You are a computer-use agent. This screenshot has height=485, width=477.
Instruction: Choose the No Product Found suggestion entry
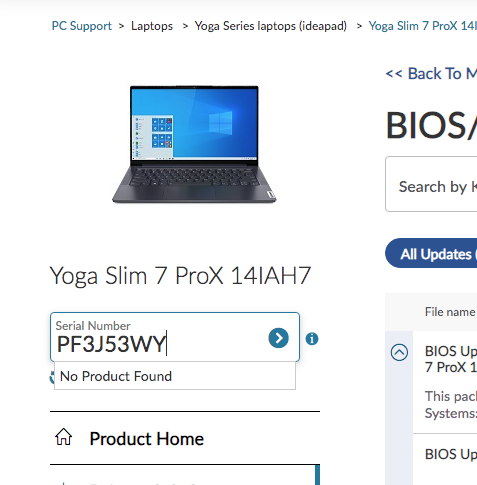pyautogui.click(x=175, y=376)
